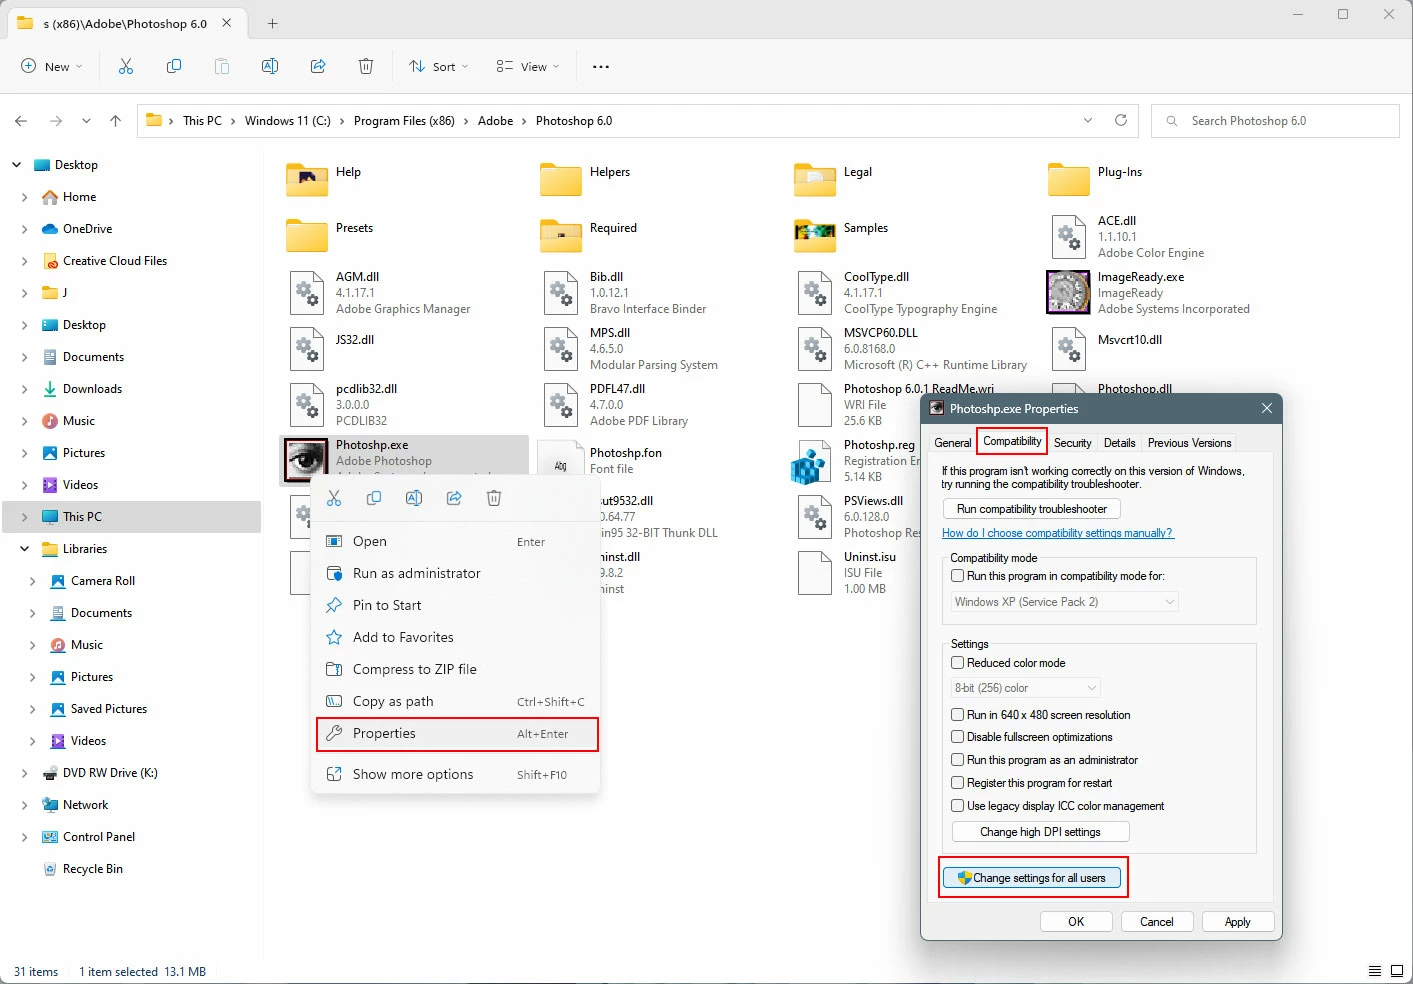Select the Plug-Ins folder icon
This screenshot has height=984, width=1413.
point(1069,179)
